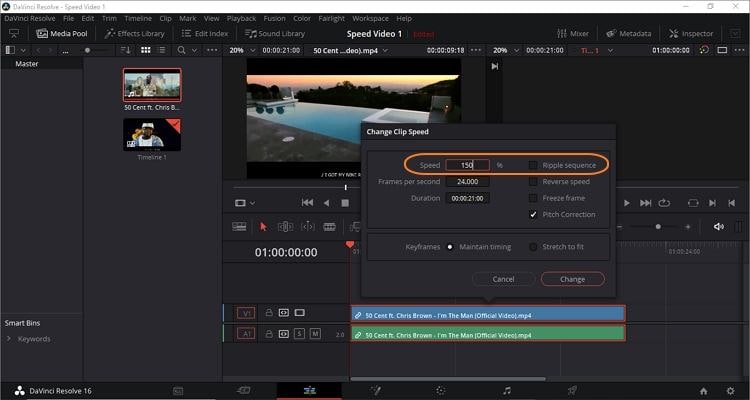Switch media pool to thumbnail view
The height and width of the screenshot is (400, 750).
pyautogui.click(x=146, y=50)
